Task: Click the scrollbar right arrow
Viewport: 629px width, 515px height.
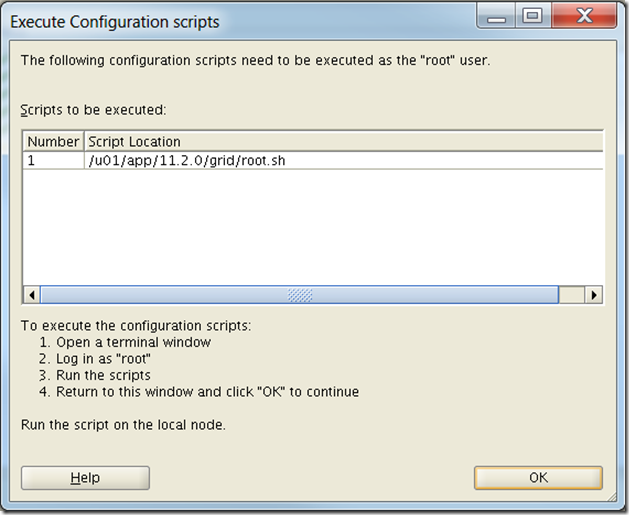Action: click(x=594, y=295)
